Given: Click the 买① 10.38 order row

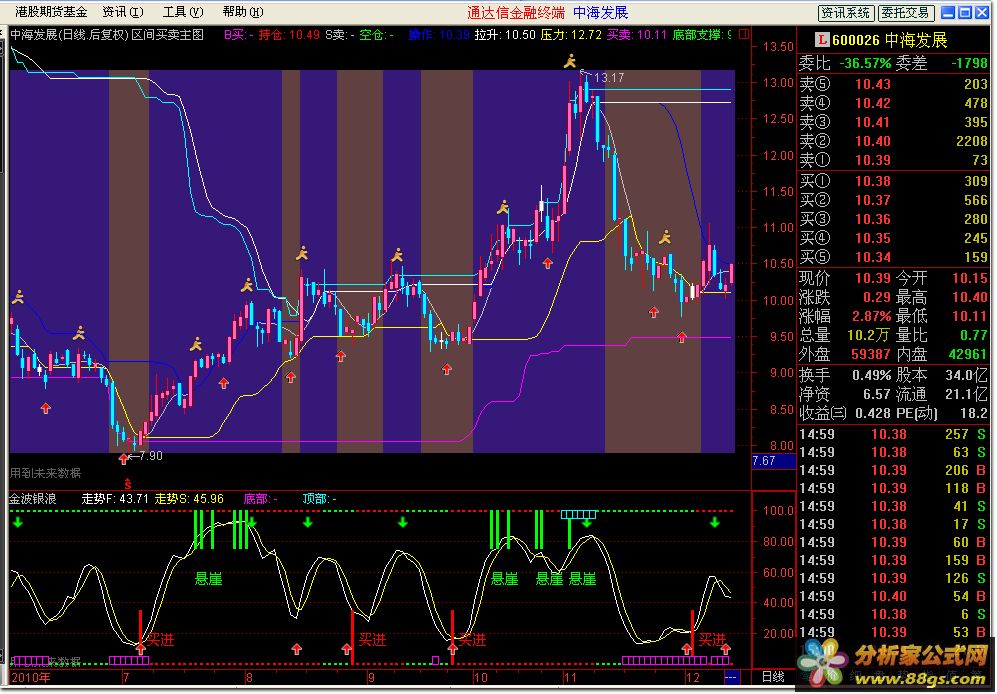Looking at the screenshot, I should pos(893,181).
